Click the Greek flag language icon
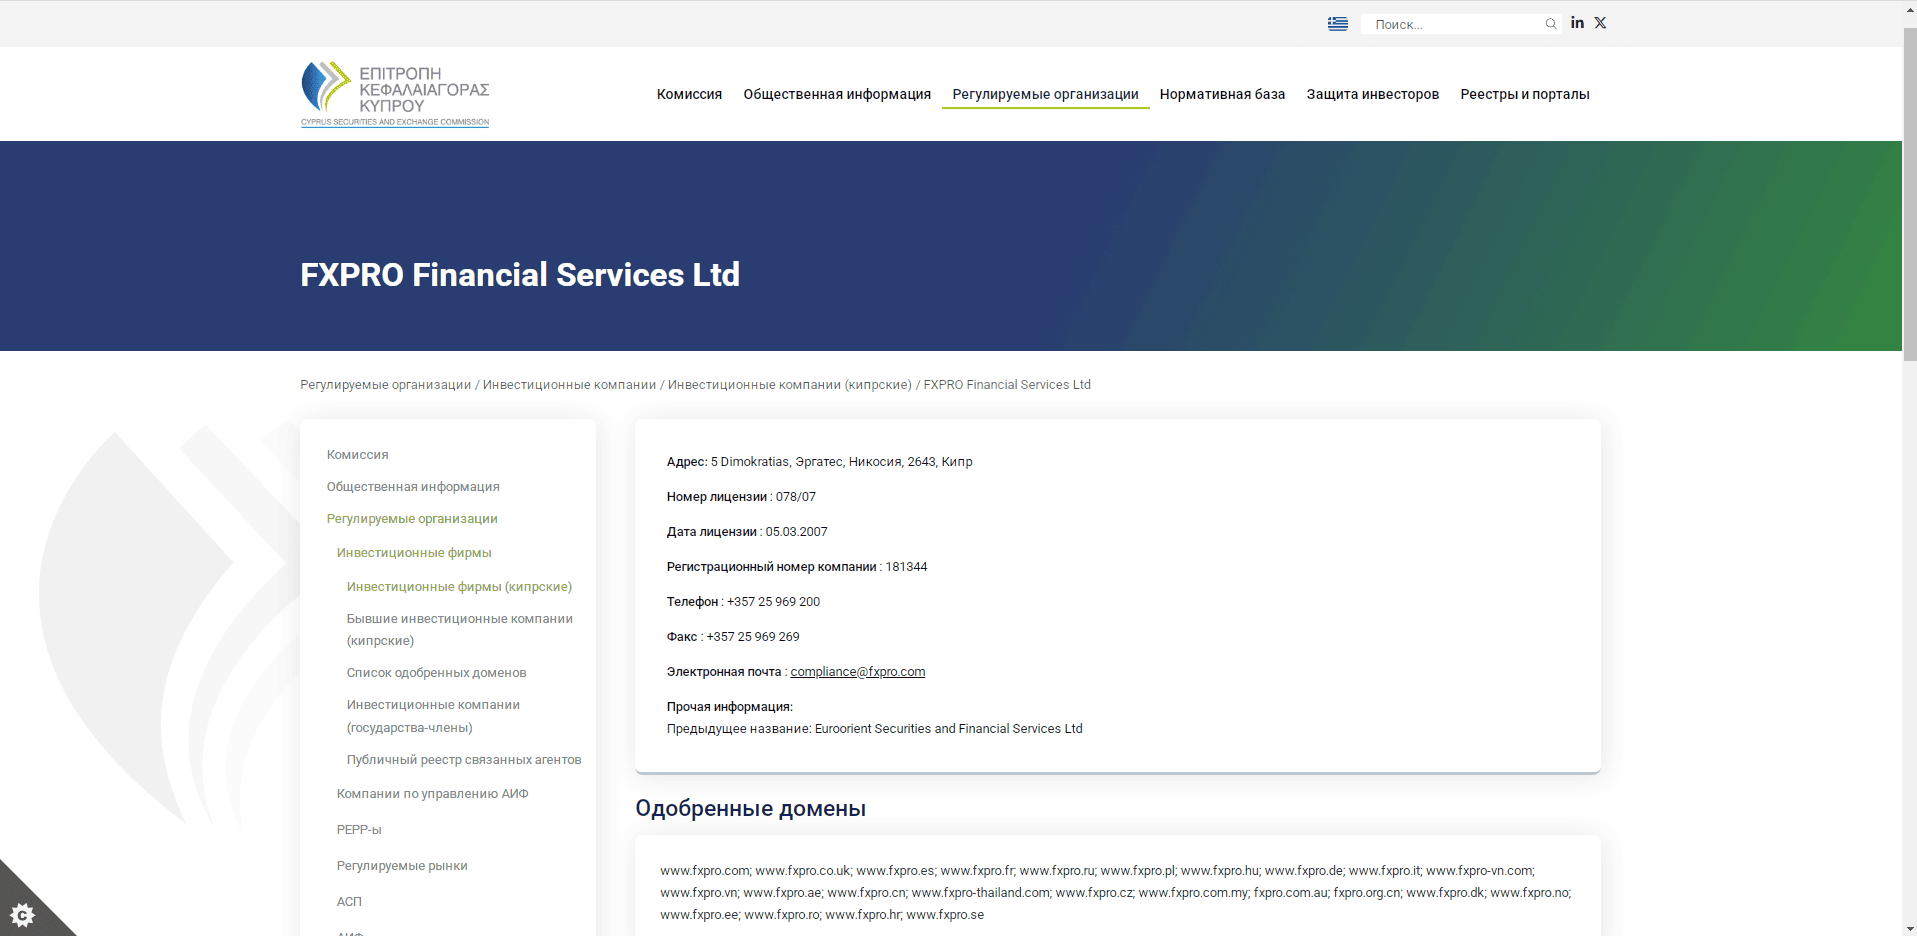The width and height of the screenshot is (1917, 936). (1337, 24)
